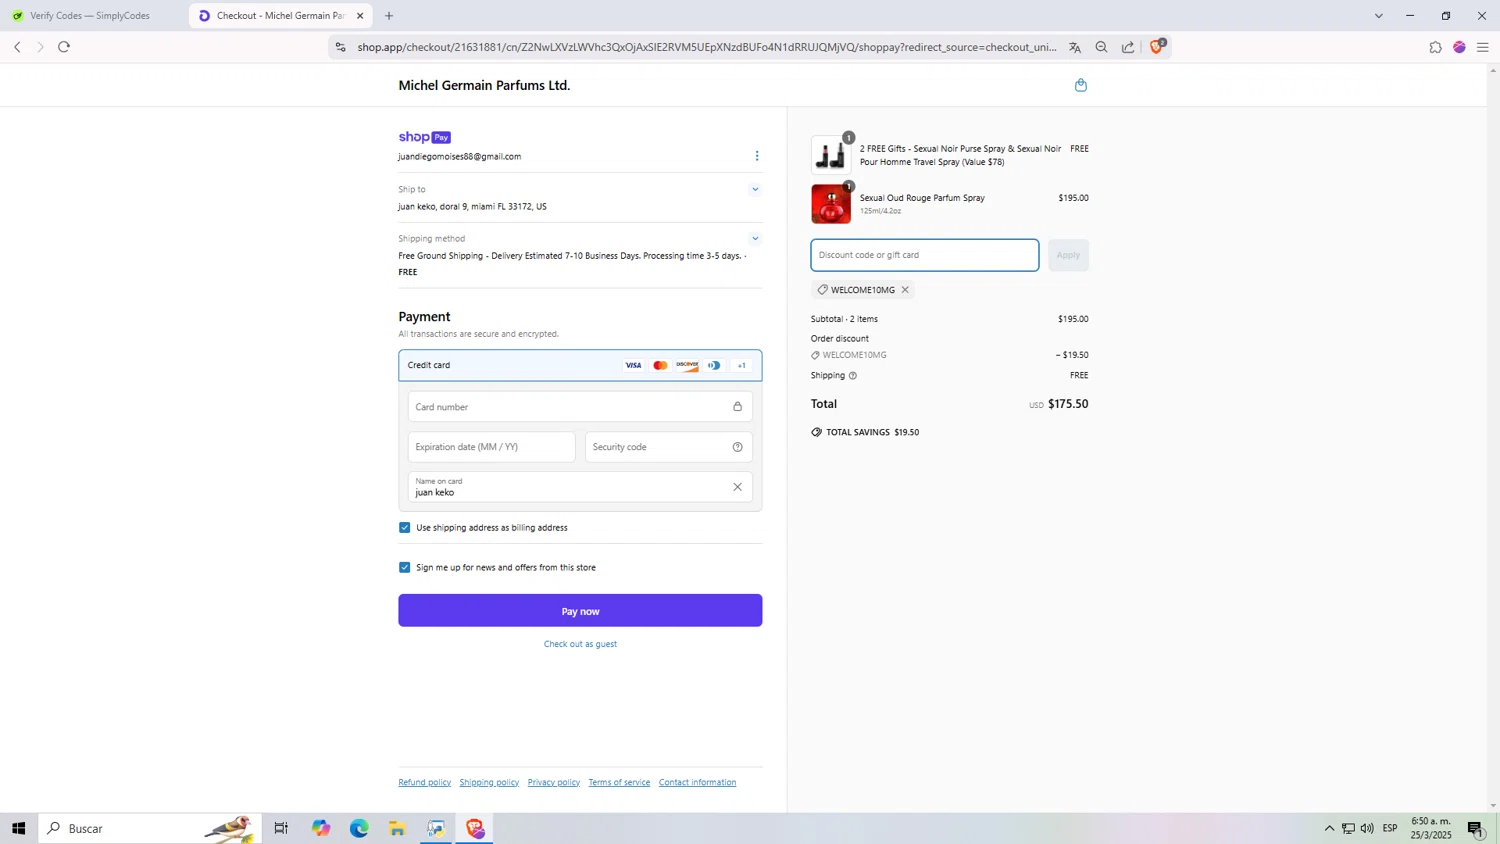Click the Sexual Oud Rouge product thumbnail
1500x844 pixels.
coord(831,204)
